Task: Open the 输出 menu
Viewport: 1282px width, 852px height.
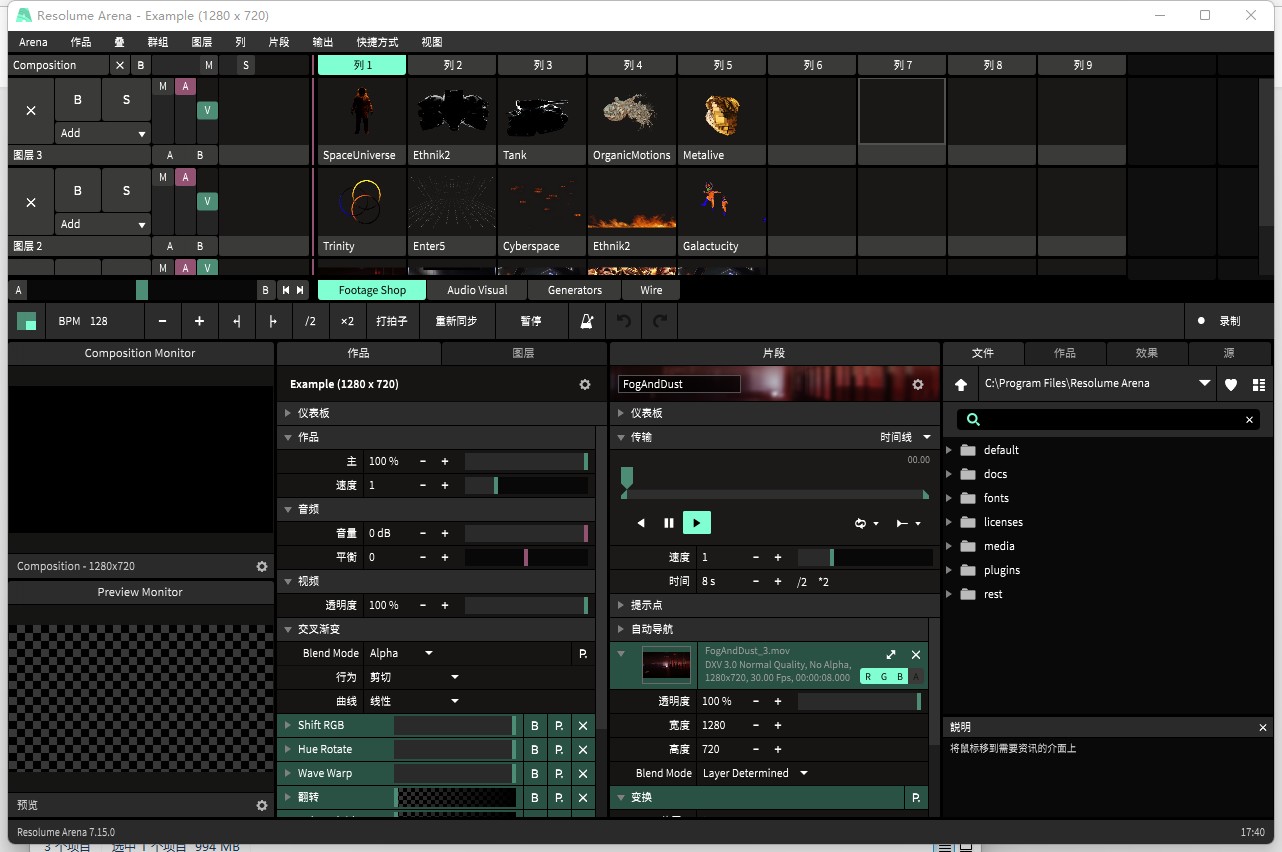Action: click(323, 42)
